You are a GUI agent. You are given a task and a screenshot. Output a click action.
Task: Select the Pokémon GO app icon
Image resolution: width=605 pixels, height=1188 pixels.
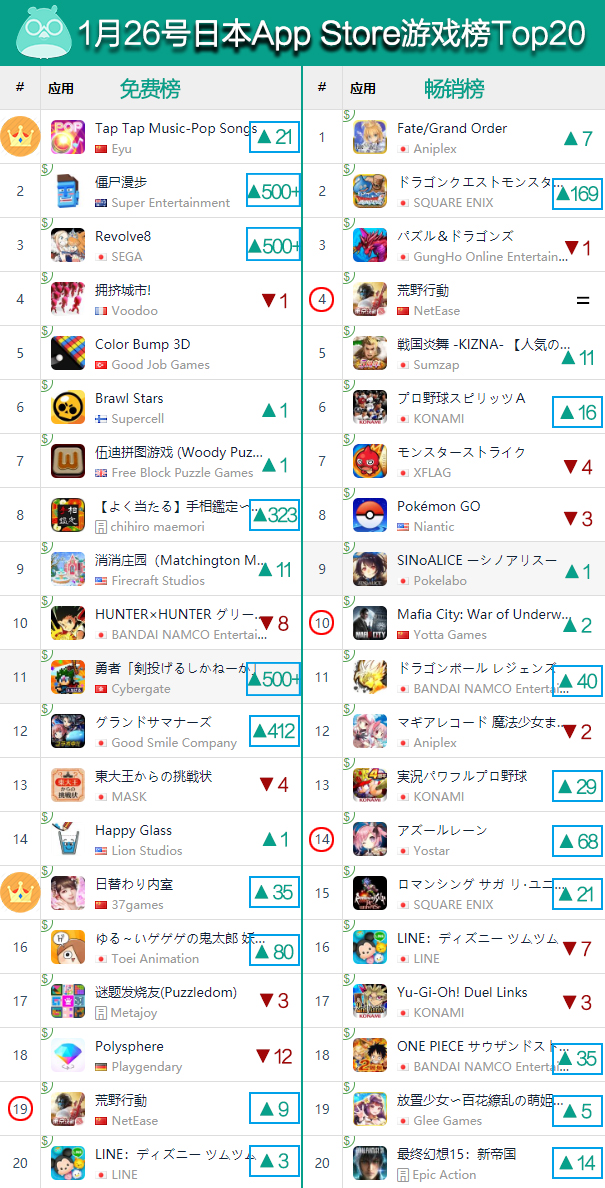pos(370,515)
